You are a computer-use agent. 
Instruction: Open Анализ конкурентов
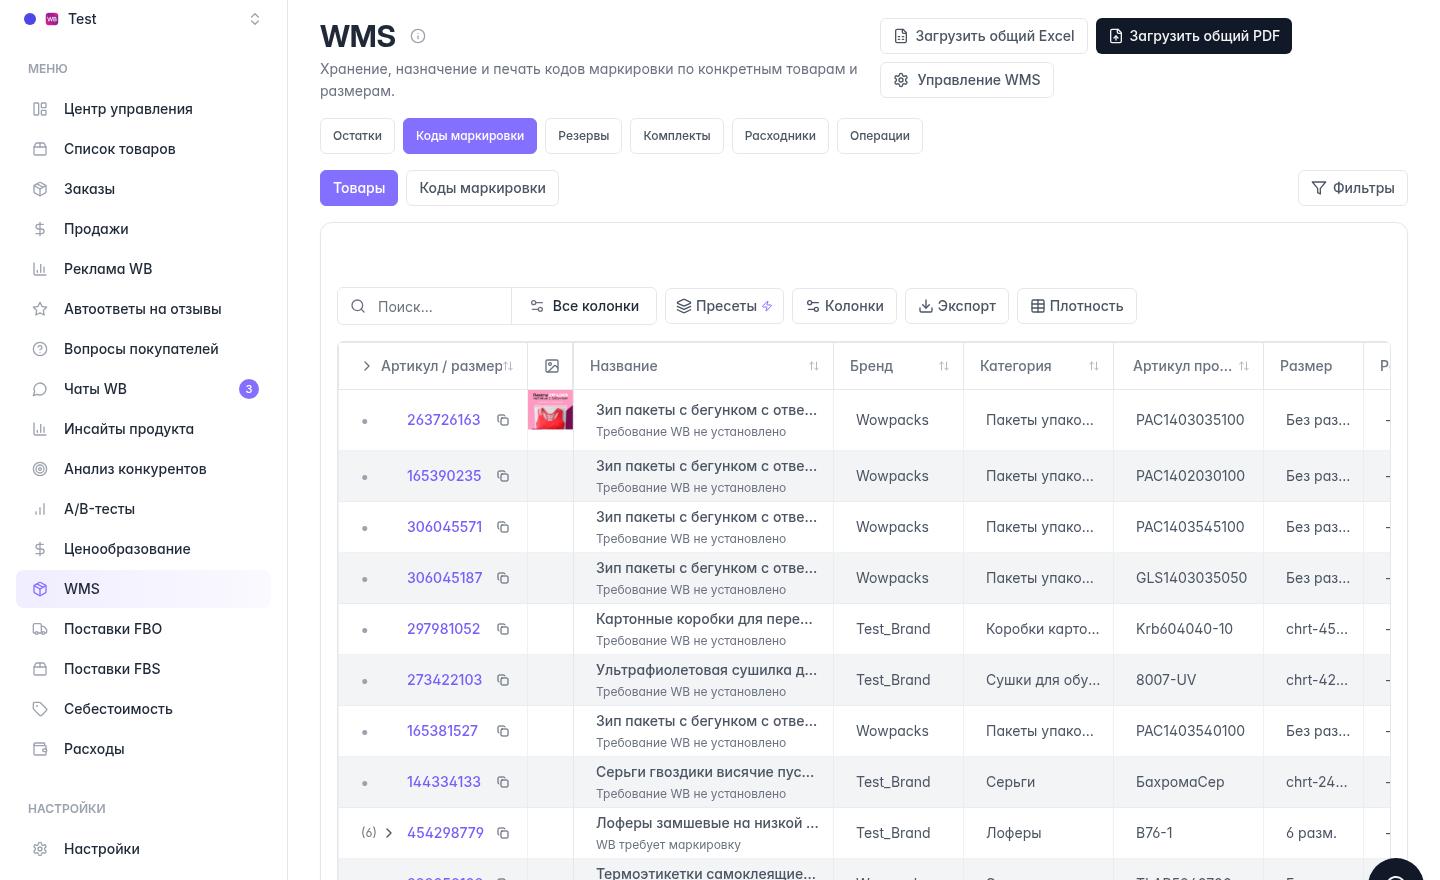(143, 469)
